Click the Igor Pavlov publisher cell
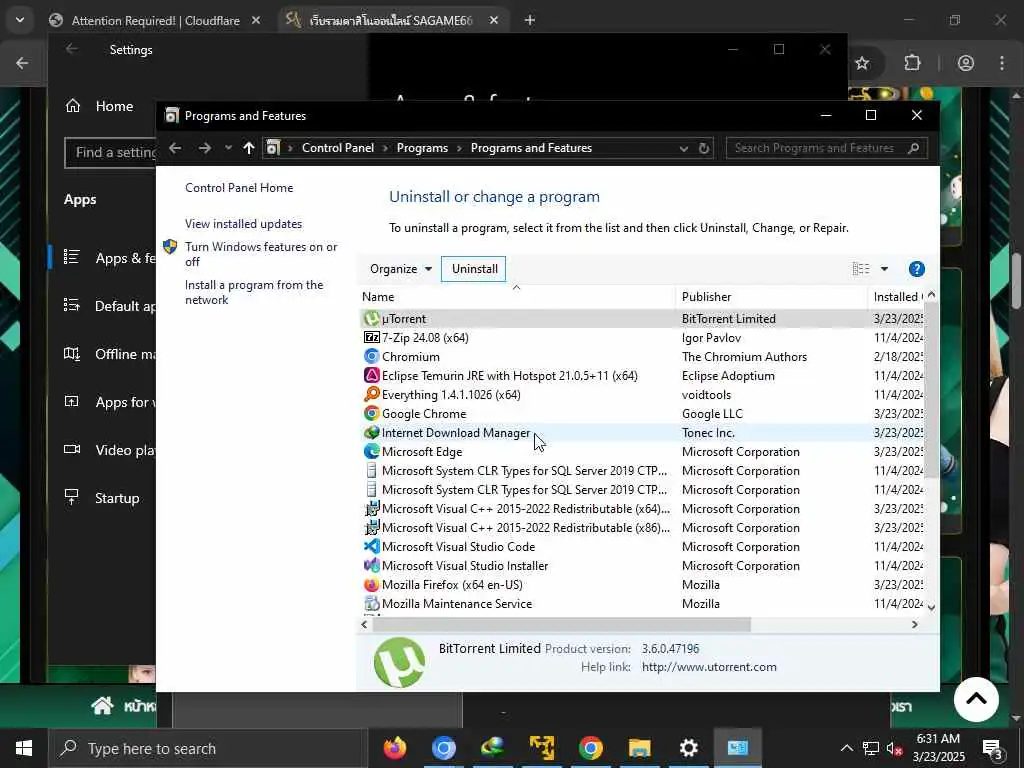This screenshot has width=1024, height=768. pos(711,338)
